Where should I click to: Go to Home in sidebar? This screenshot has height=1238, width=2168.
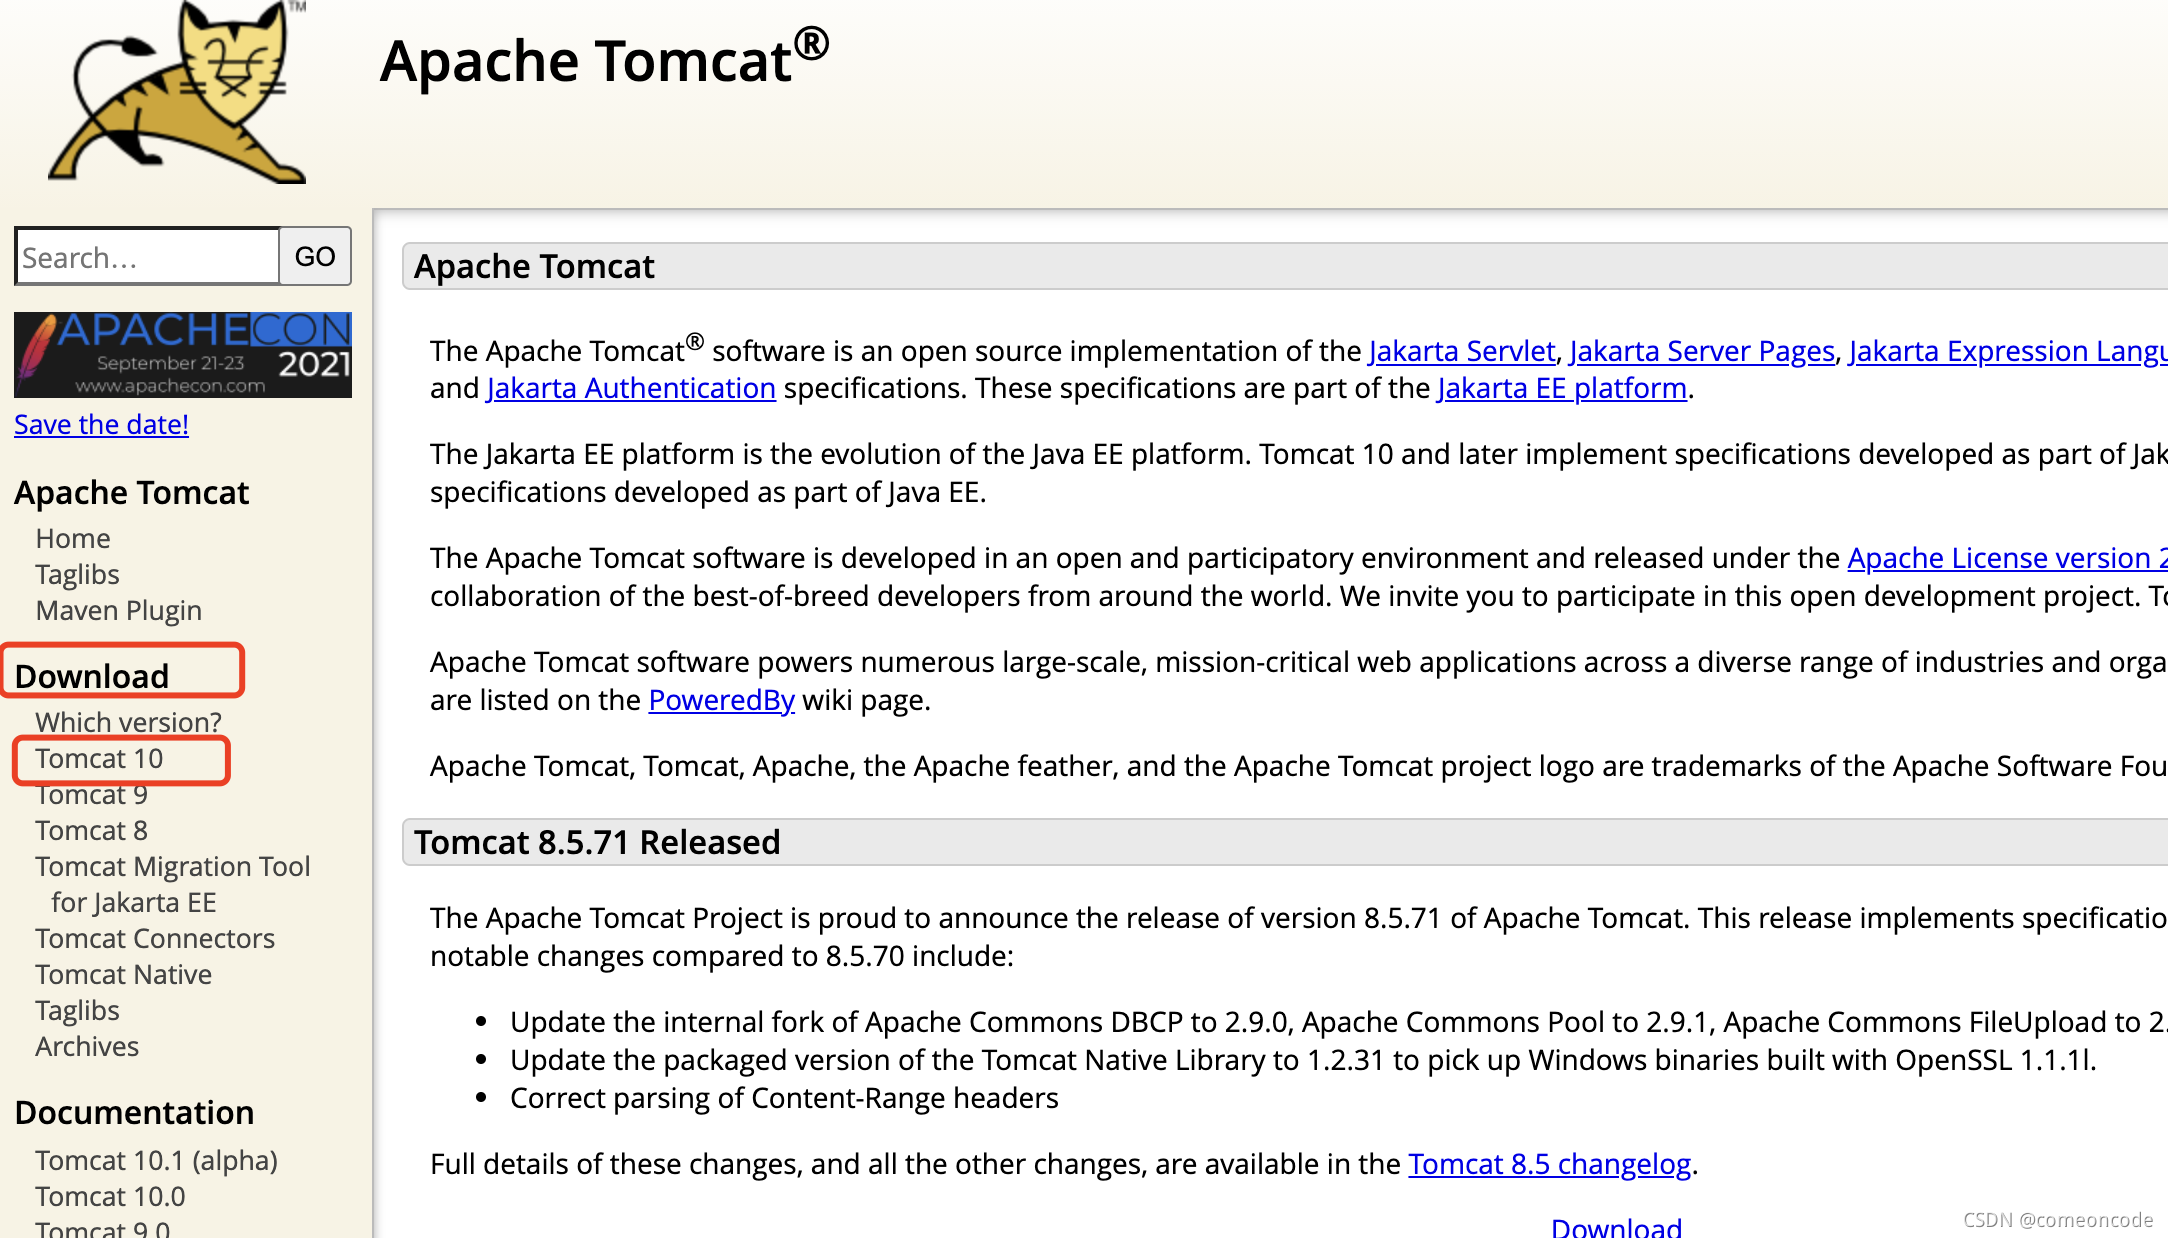(x=73, y=538)
